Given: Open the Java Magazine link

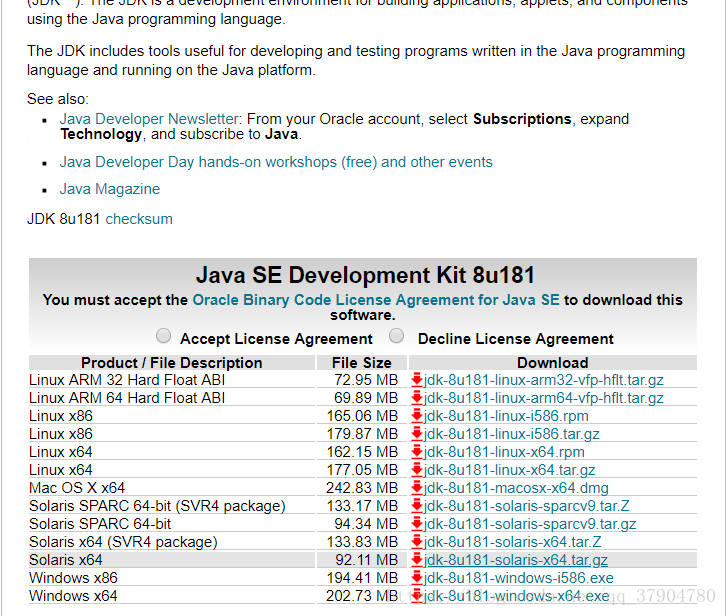Looking at the screenshot, I should 109,189.
